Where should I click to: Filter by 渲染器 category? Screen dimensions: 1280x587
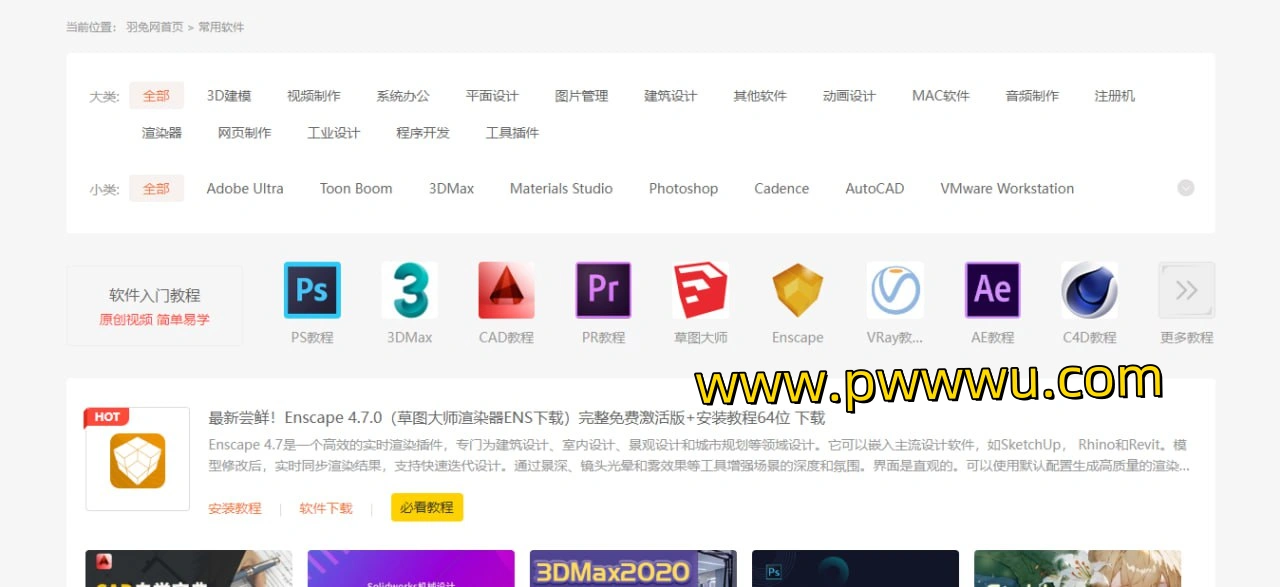(162, 133)
